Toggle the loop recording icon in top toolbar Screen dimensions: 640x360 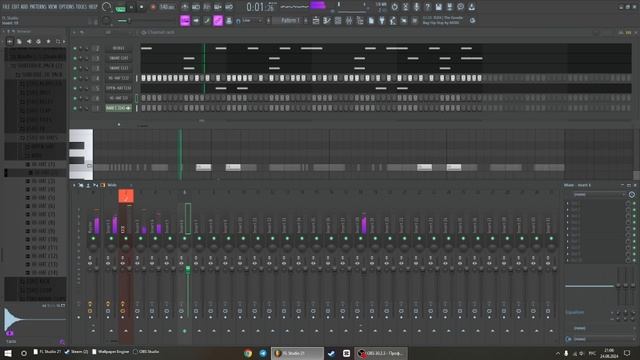coord(229,7)
